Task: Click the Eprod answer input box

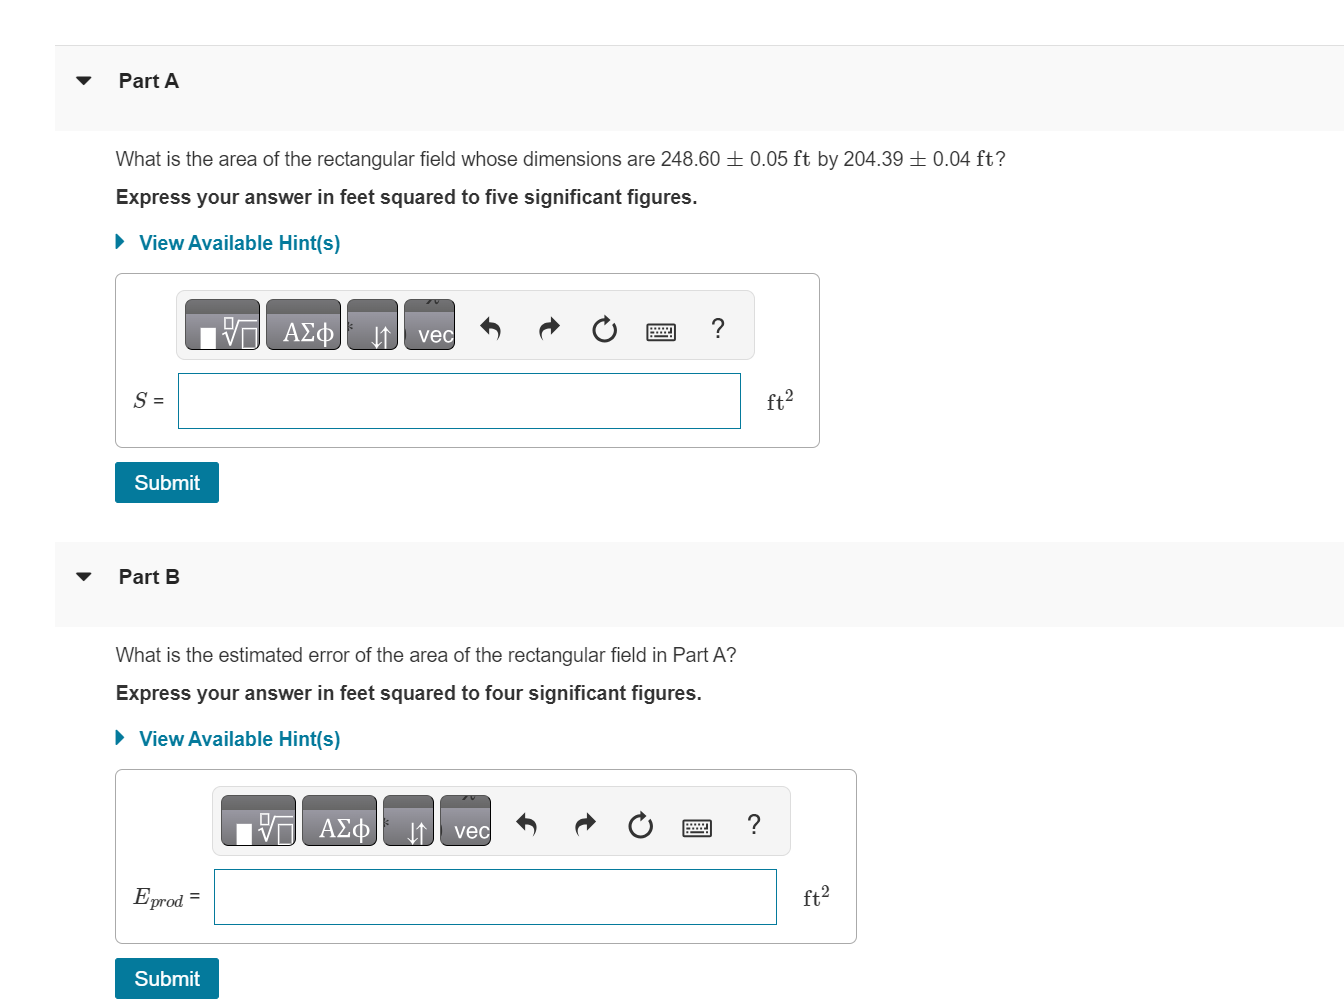Action: pos(494,897)
